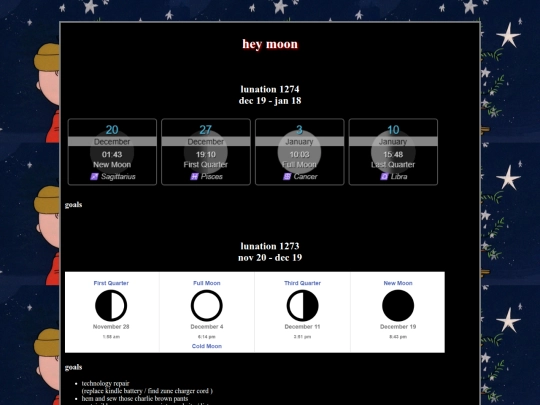Click the goals heading under lunation 1273
540x405 pixels.
(x=73, y=367)
